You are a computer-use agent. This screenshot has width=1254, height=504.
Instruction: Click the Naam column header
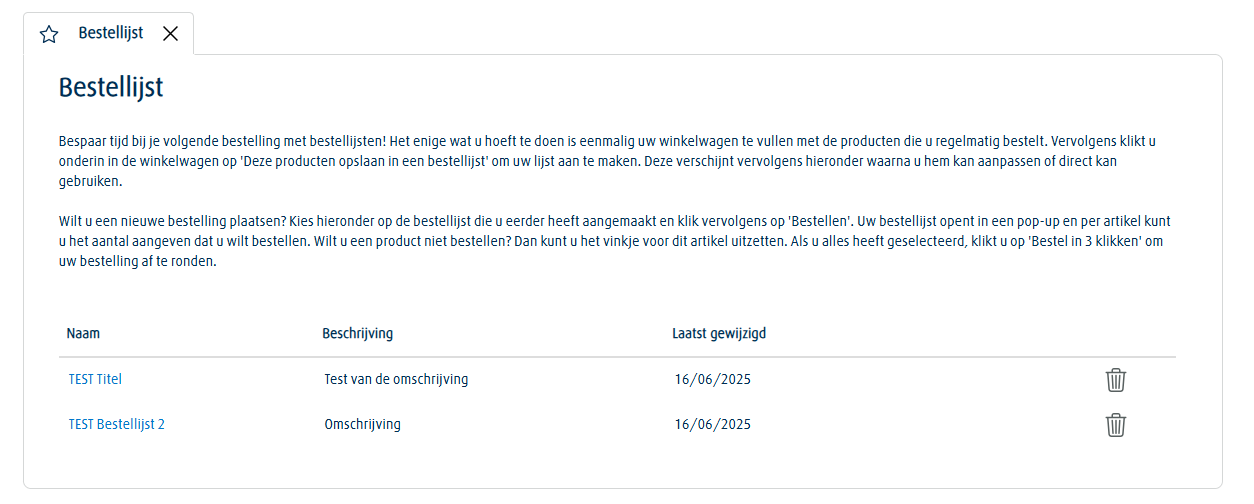(83, 333)
